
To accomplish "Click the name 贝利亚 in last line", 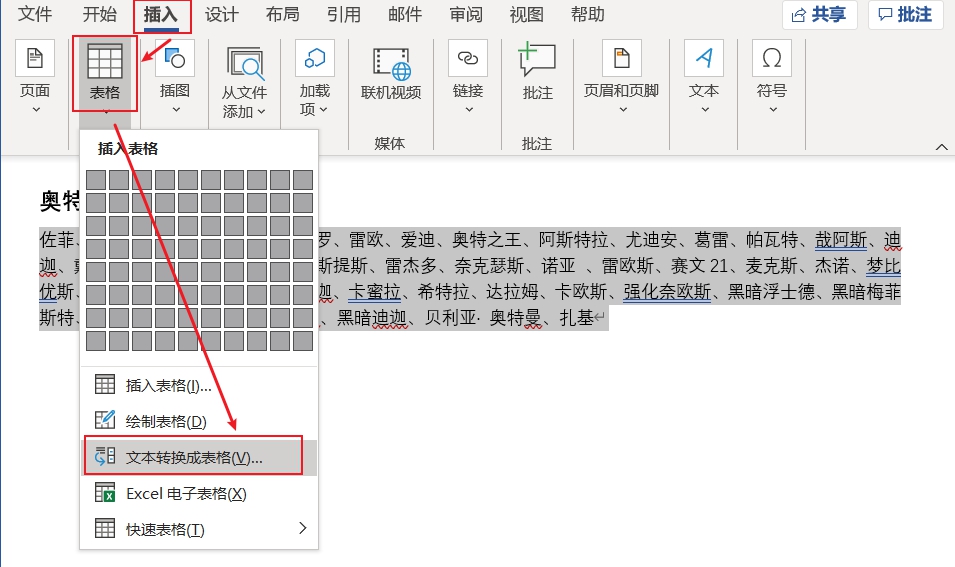I will [x=450, y=318].
